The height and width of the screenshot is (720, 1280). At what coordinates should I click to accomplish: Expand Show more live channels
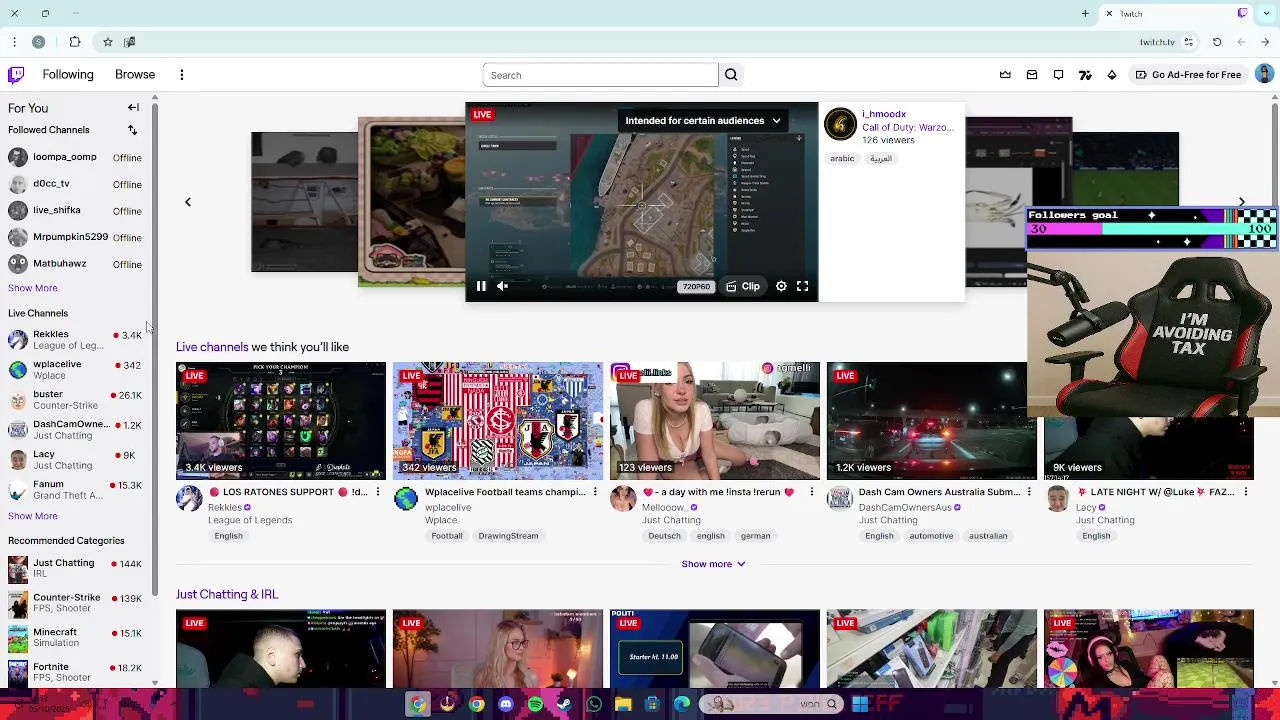[713, 564]
